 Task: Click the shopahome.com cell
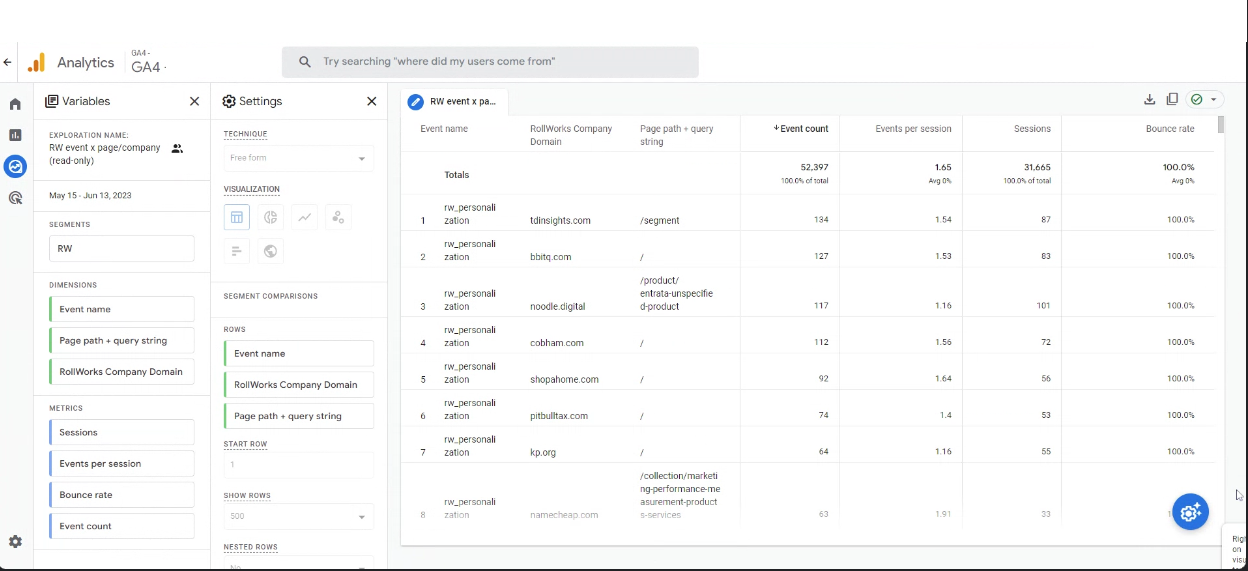point(564,380)
